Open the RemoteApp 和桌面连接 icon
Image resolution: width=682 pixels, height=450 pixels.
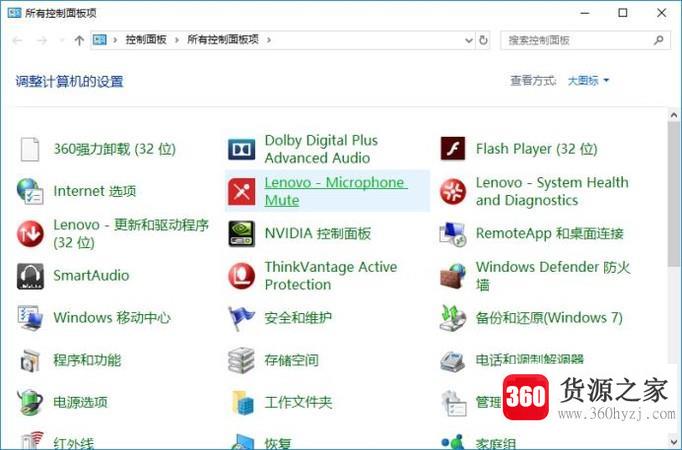click(453, 234)
